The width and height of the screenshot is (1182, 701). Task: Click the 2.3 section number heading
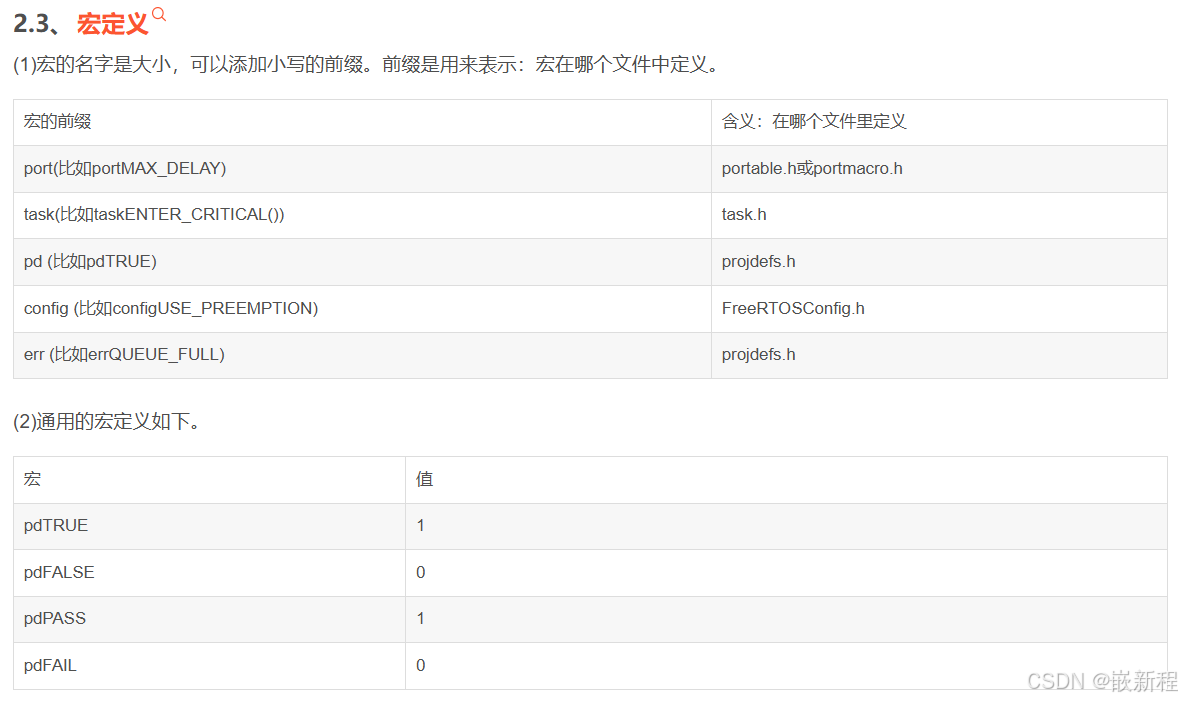pyautogui.click(x=38, y=24)
